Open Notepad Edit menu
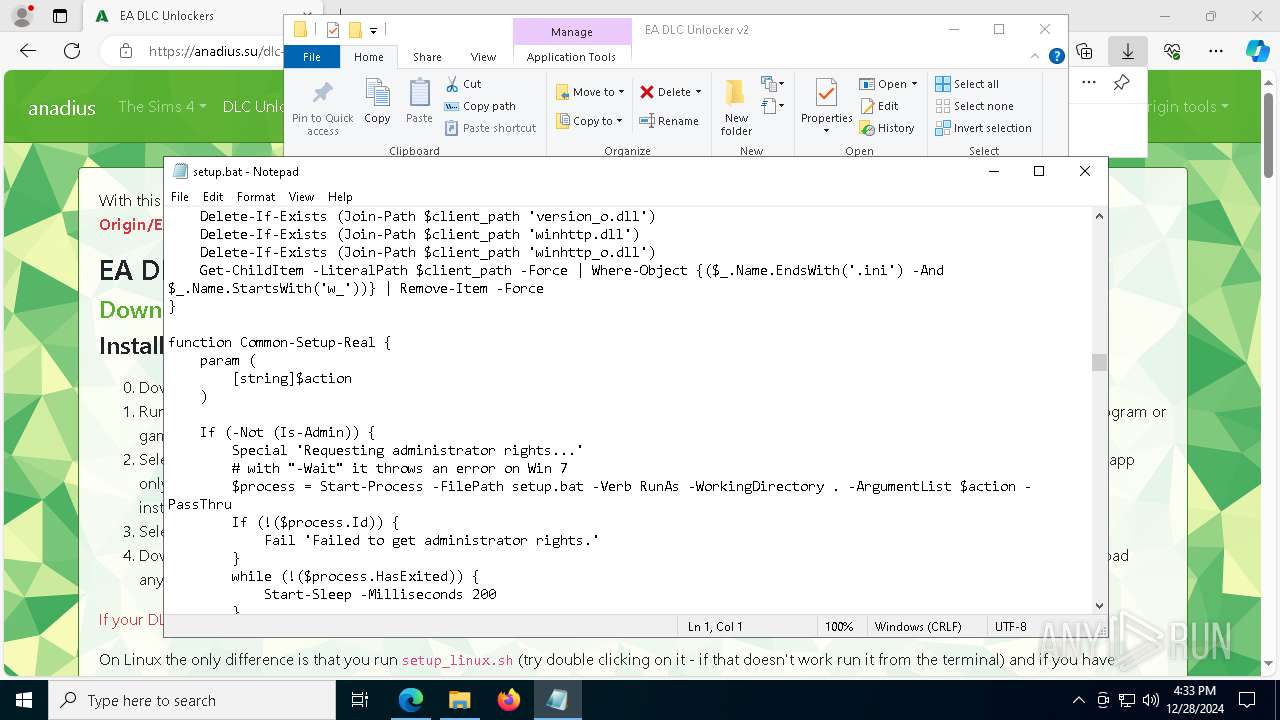The image size is (1280, 720). point(213,197)
